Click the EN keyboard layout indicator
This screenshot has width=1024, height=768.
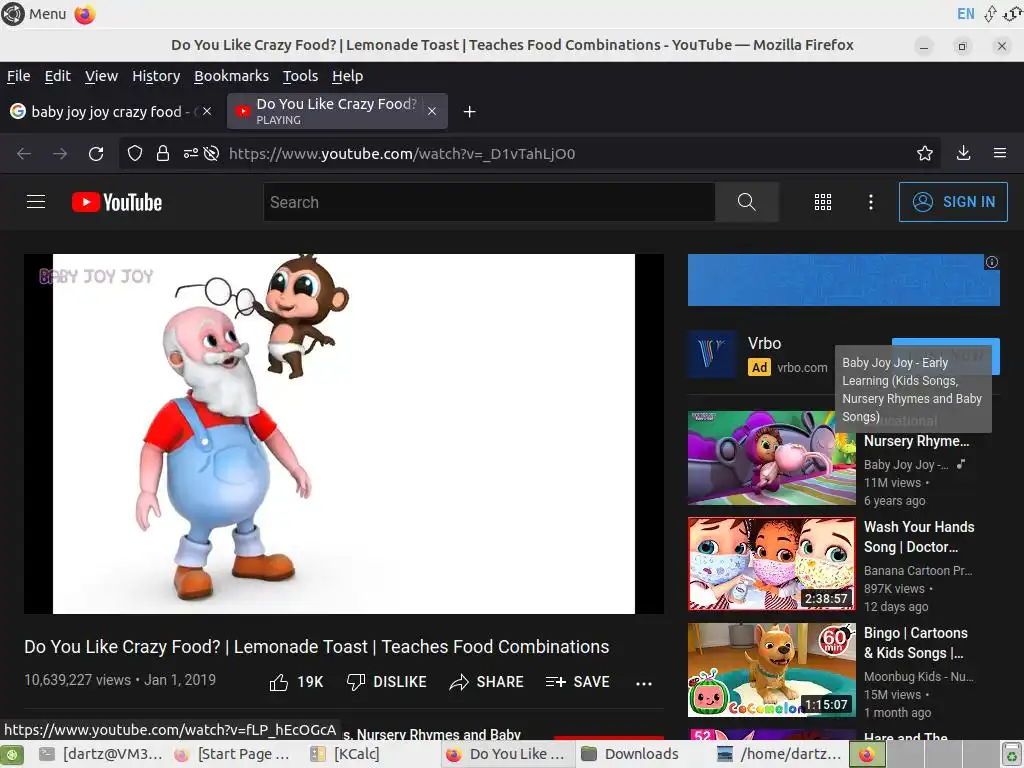point(965,14)
